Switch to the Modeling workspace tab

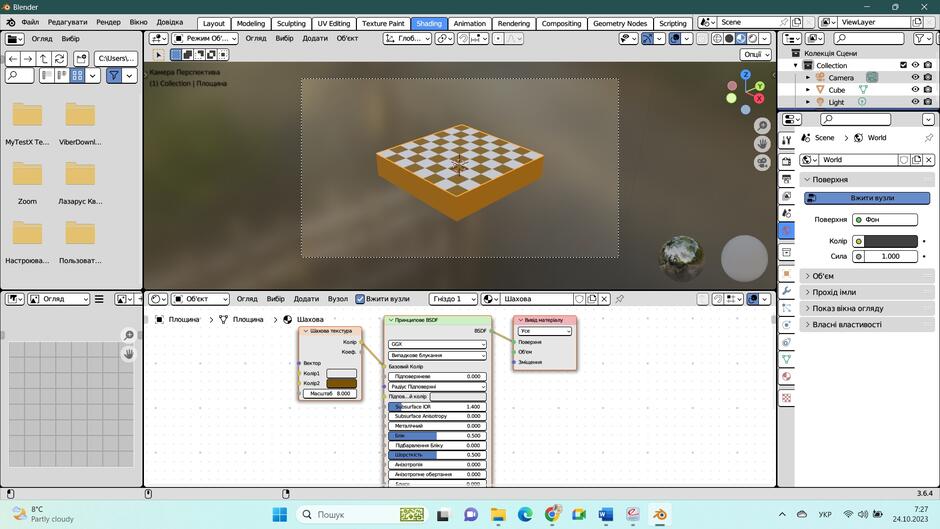tap(251, 23)
